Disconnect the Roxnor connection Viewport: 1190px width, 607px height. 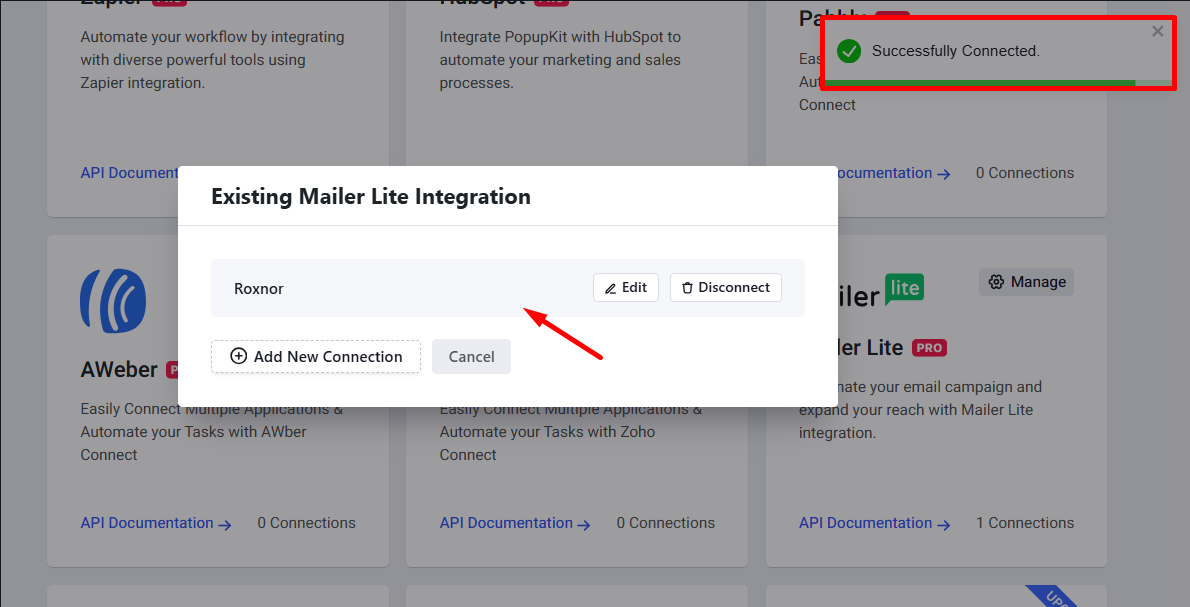point(725,287)
